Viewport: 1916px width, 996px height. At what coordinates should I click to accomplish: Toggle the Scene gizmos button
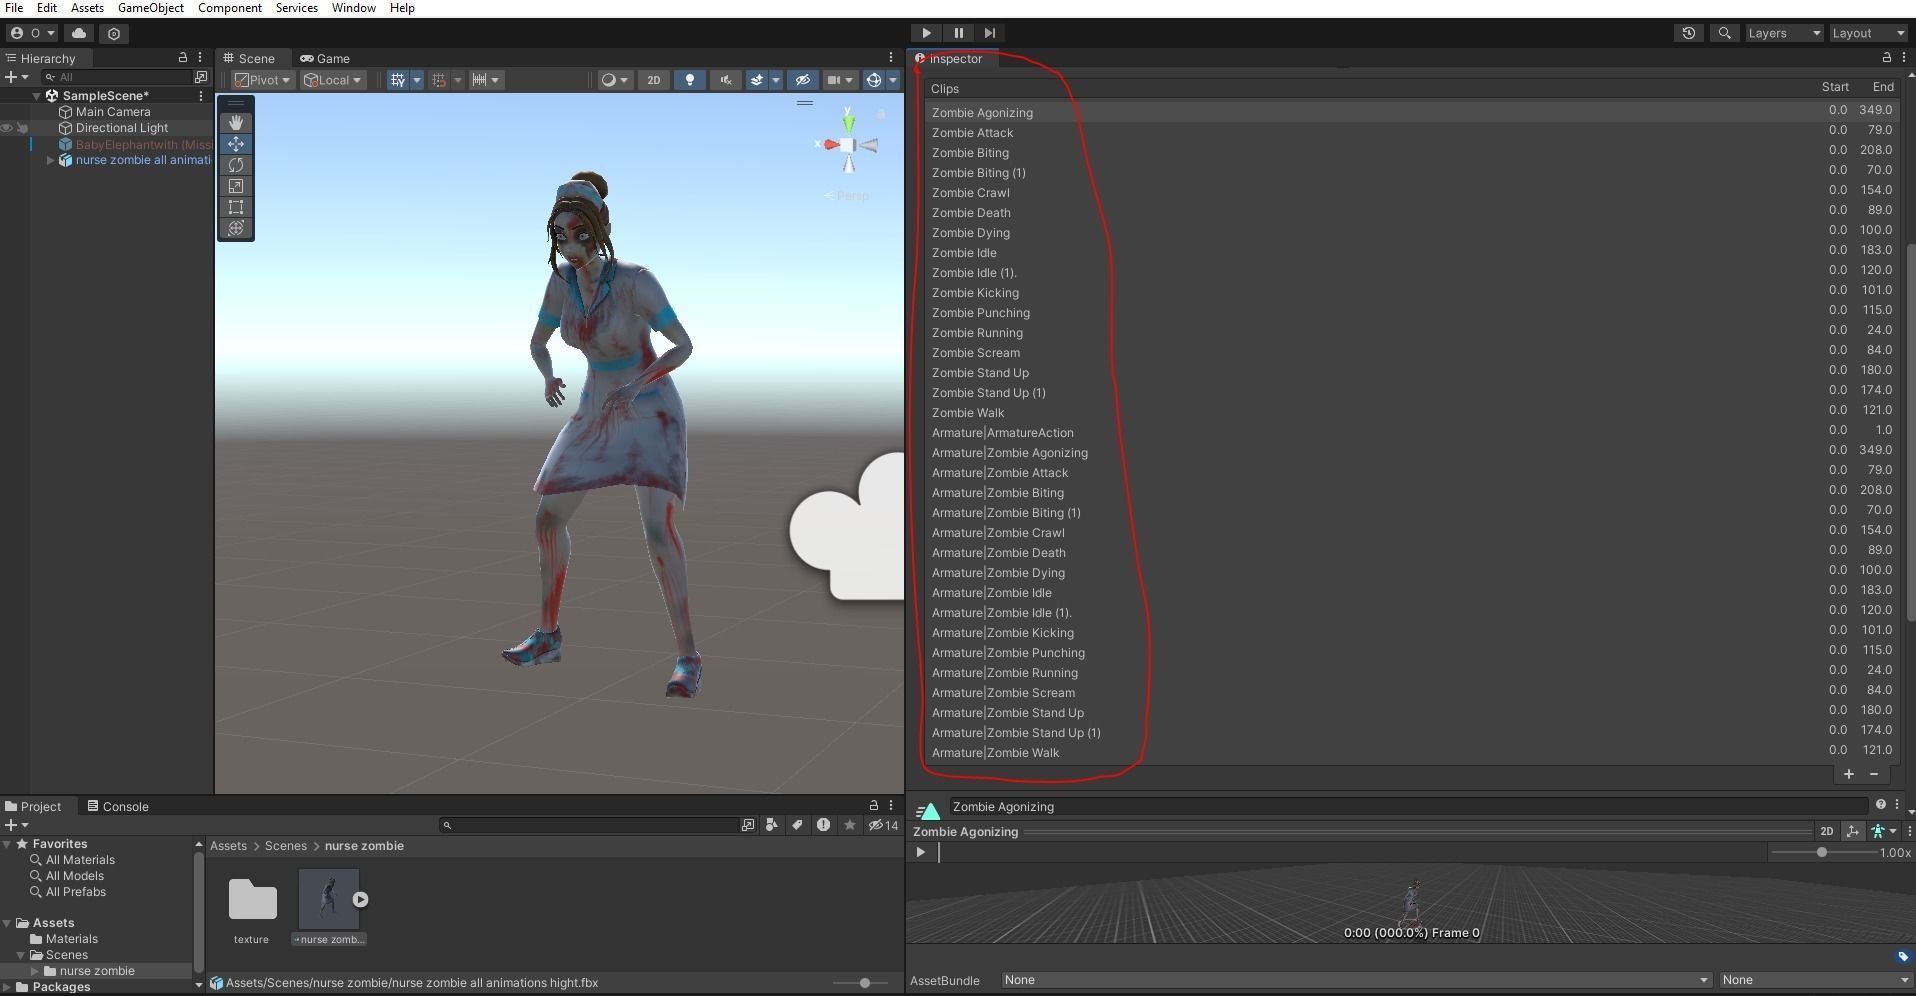pyautogui.click(x=873, y=80)
